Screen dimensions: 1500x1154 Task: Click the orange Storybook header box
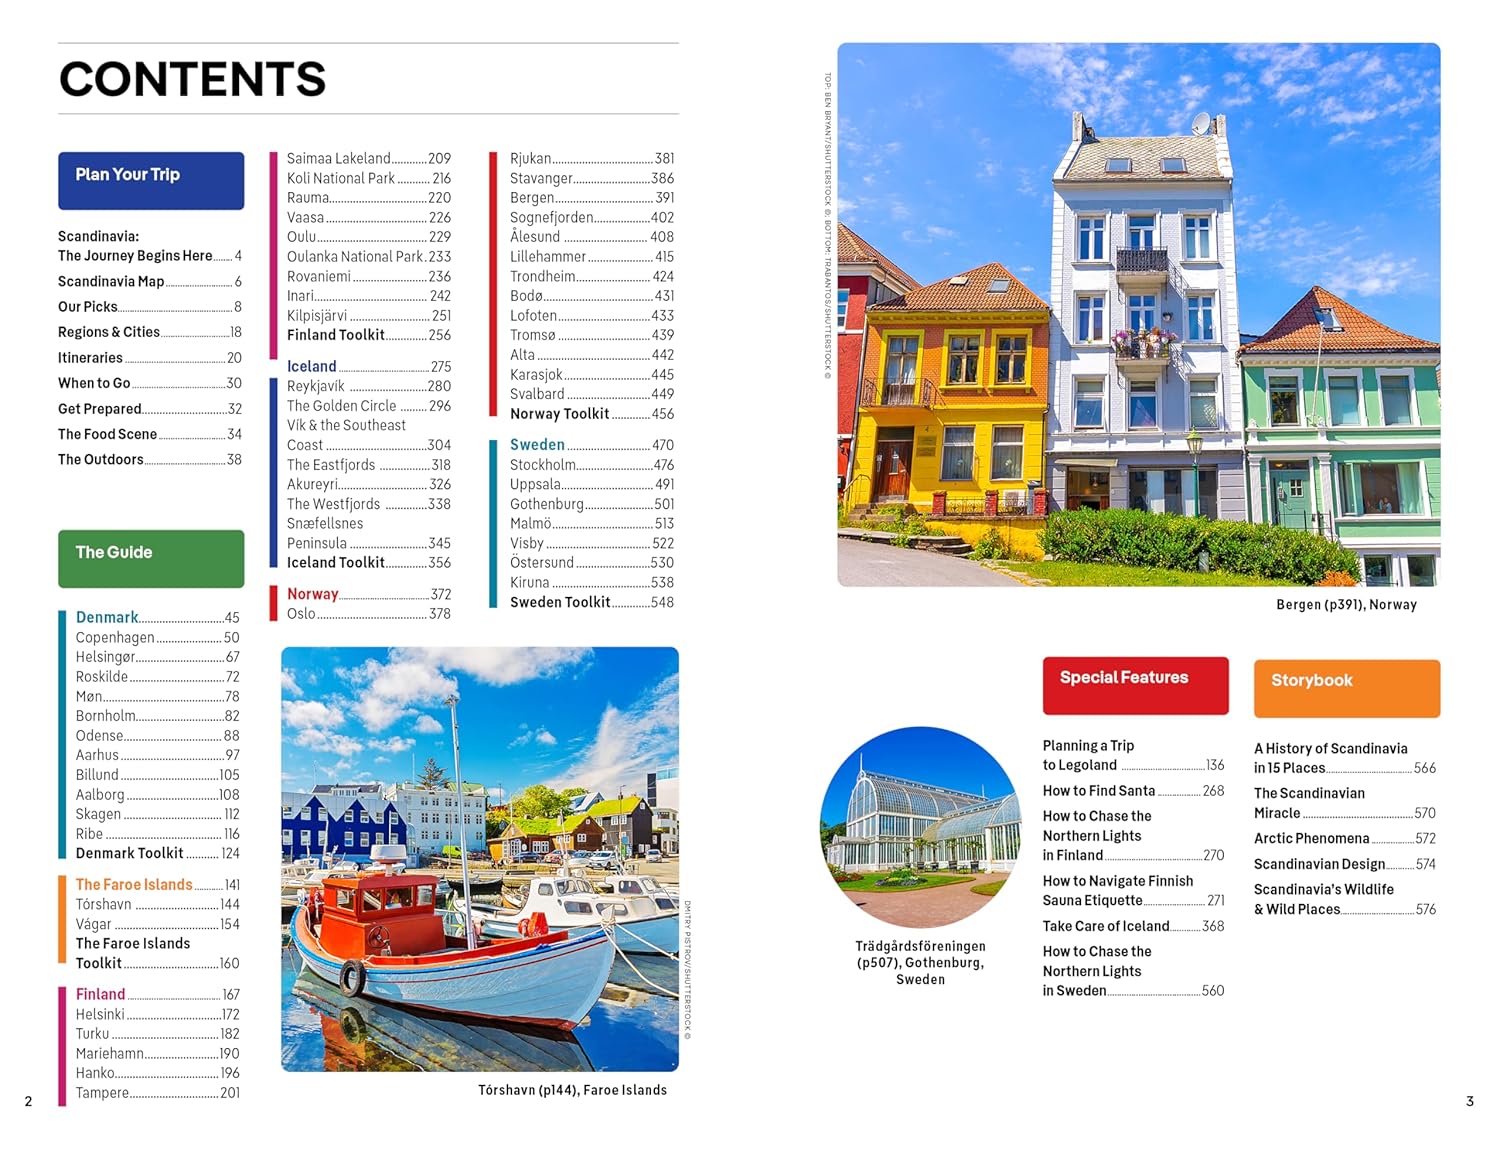coord(1346,688)
